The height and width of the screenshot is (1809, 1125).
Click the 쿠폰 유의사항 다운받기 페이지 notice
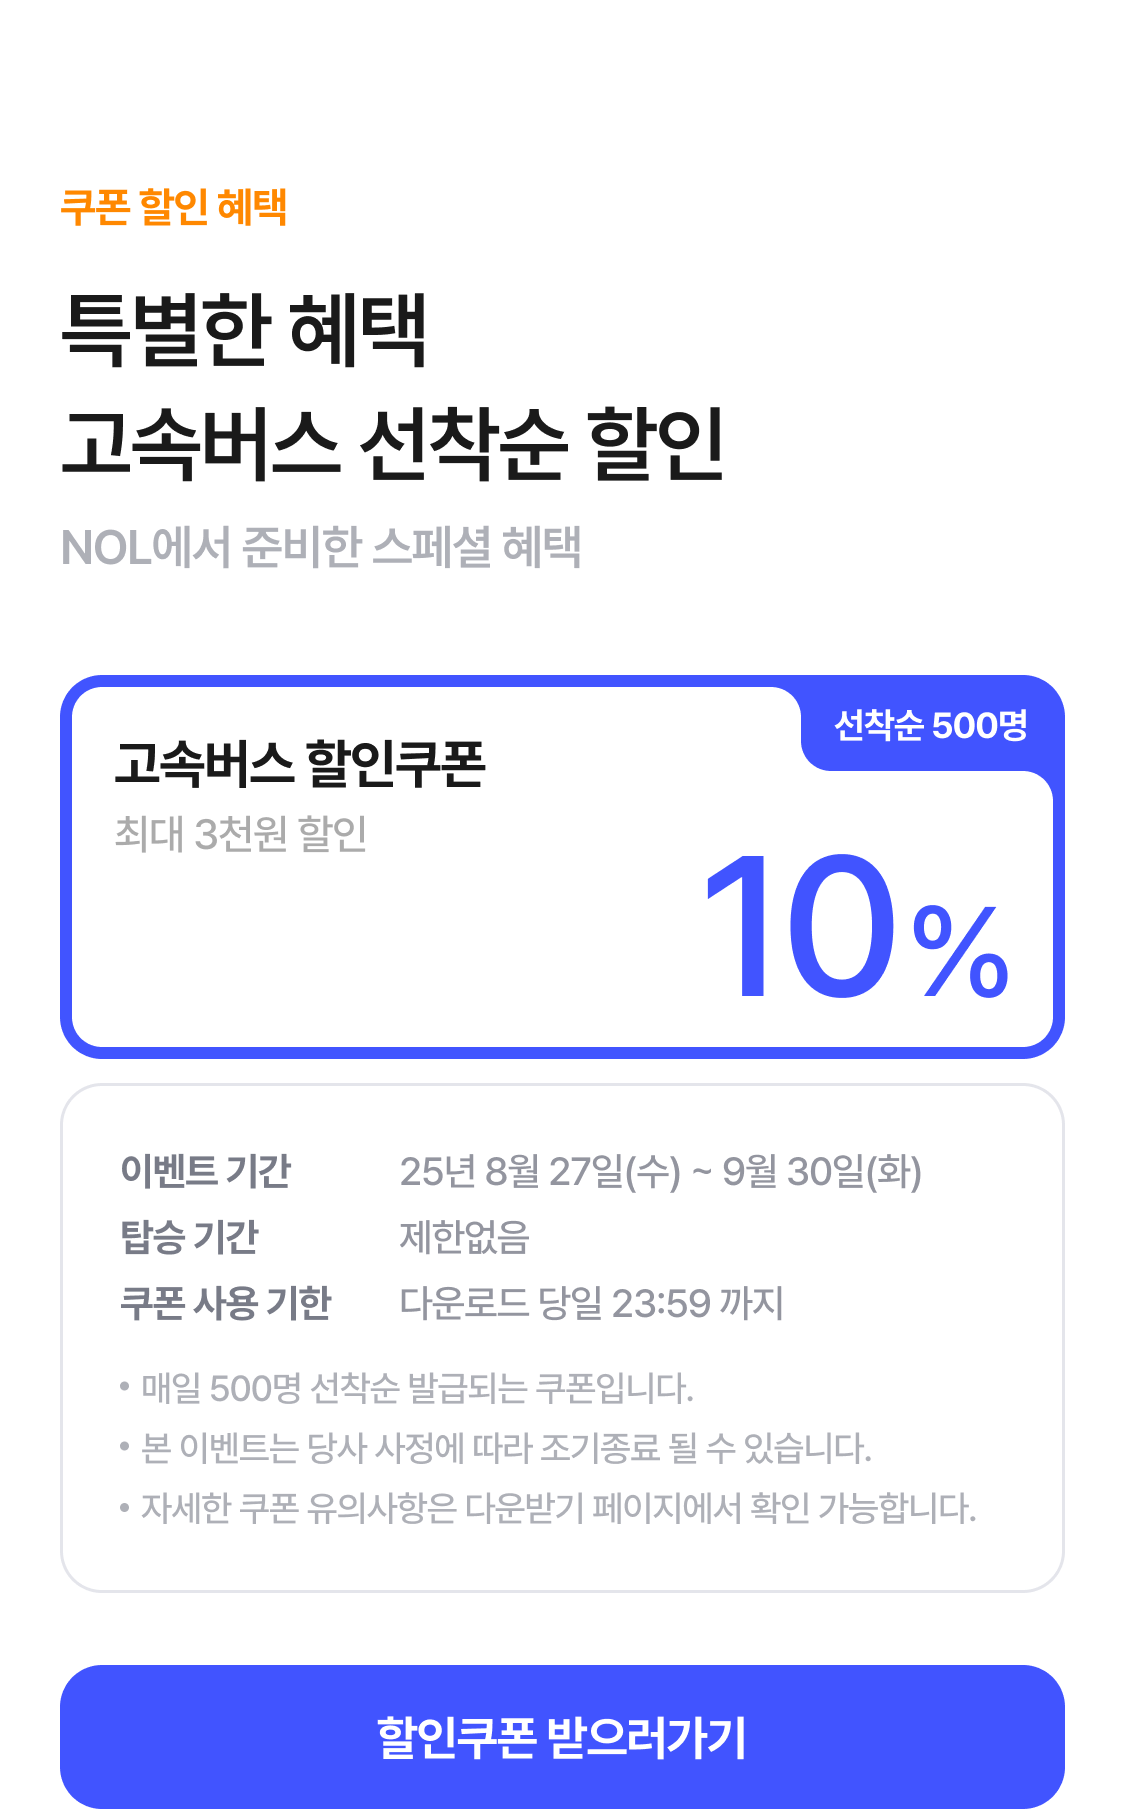click(547, 1508)
